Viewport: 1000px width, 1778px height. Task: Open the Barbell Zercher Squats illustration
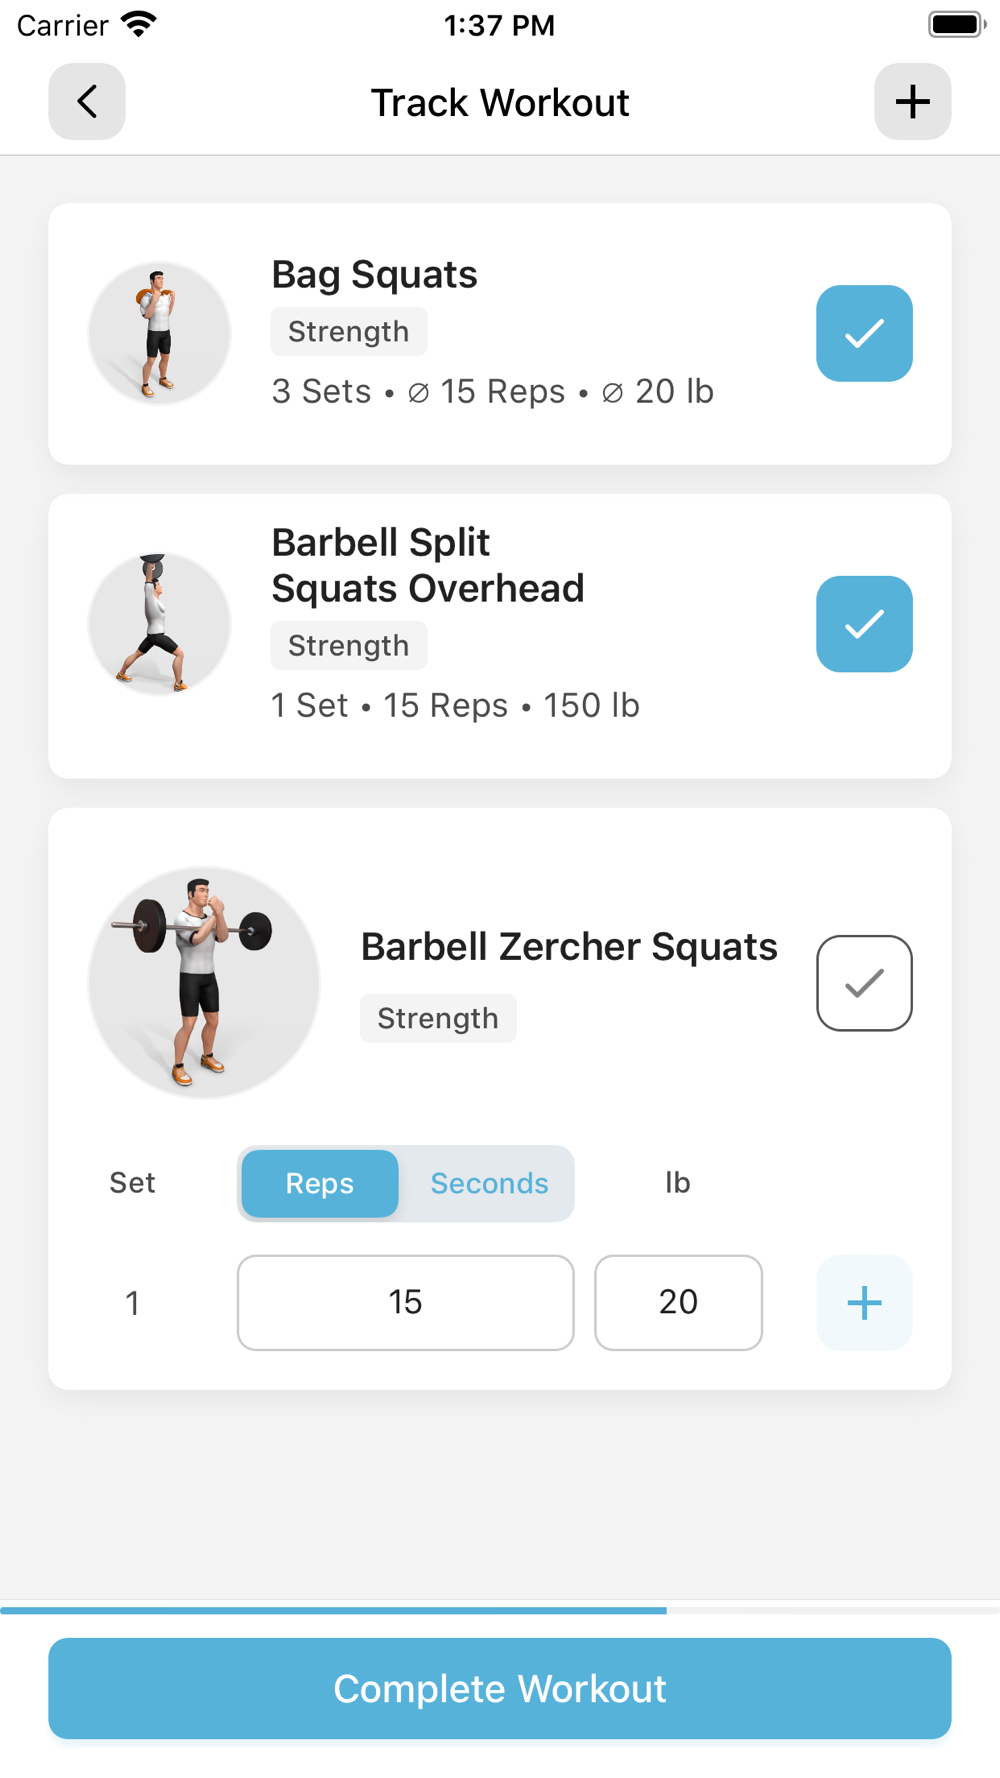204,982
